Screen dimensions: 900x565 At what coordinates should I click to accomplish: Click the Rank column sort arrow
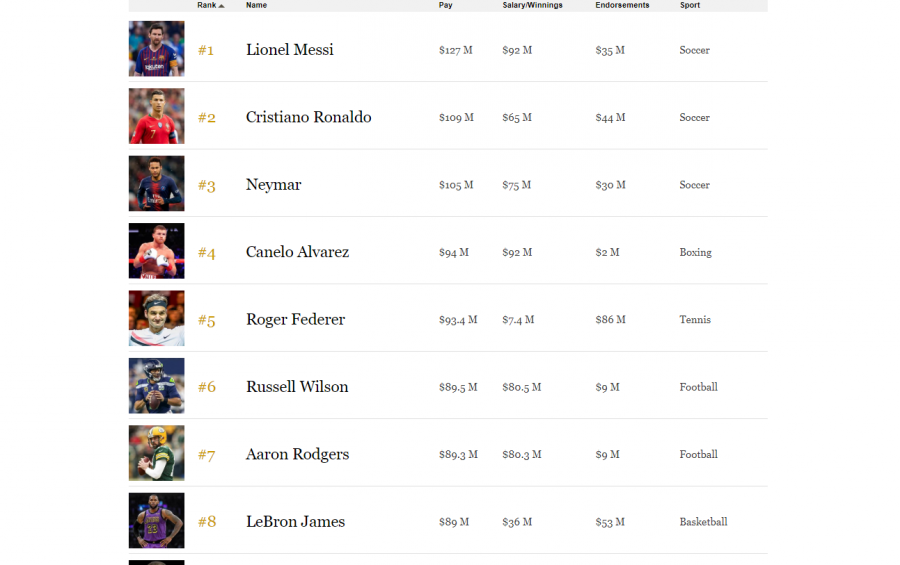pos(221,6)
